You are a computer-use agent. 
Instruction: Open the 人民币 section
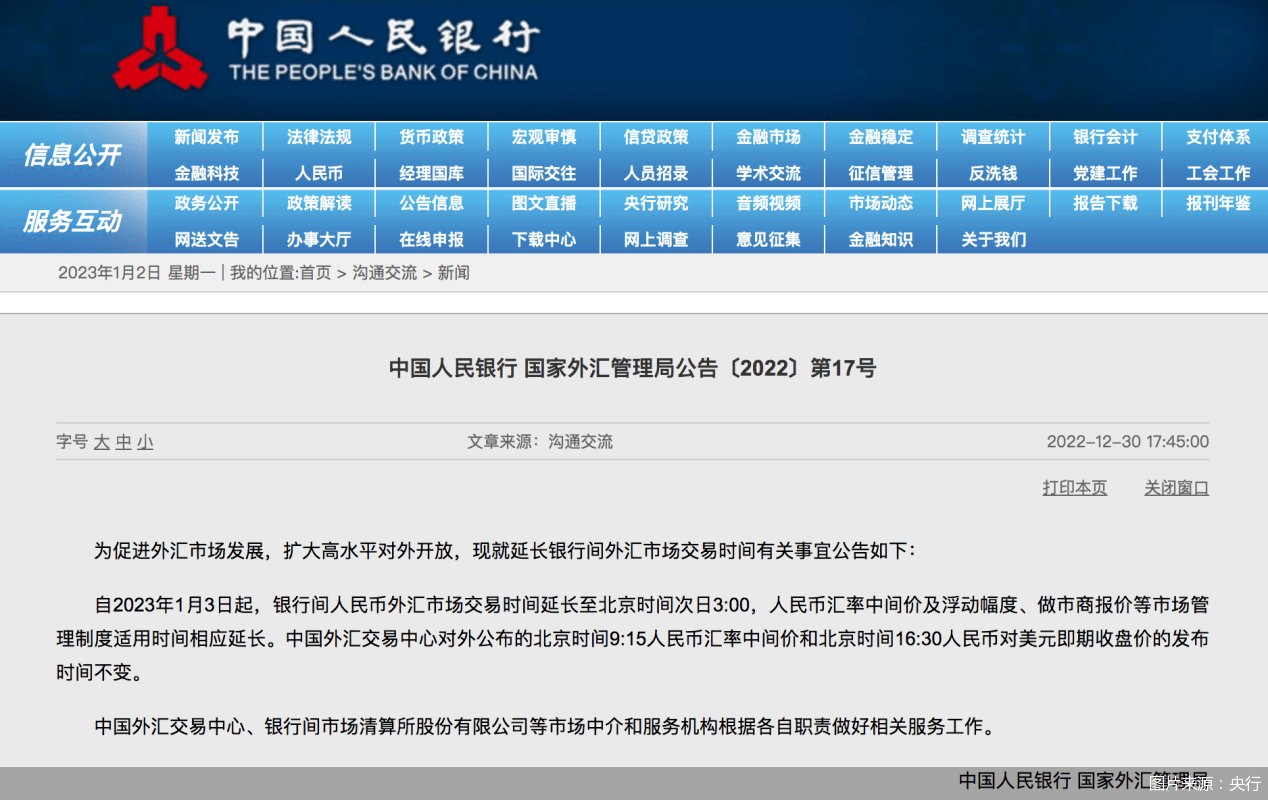point(318,172)
